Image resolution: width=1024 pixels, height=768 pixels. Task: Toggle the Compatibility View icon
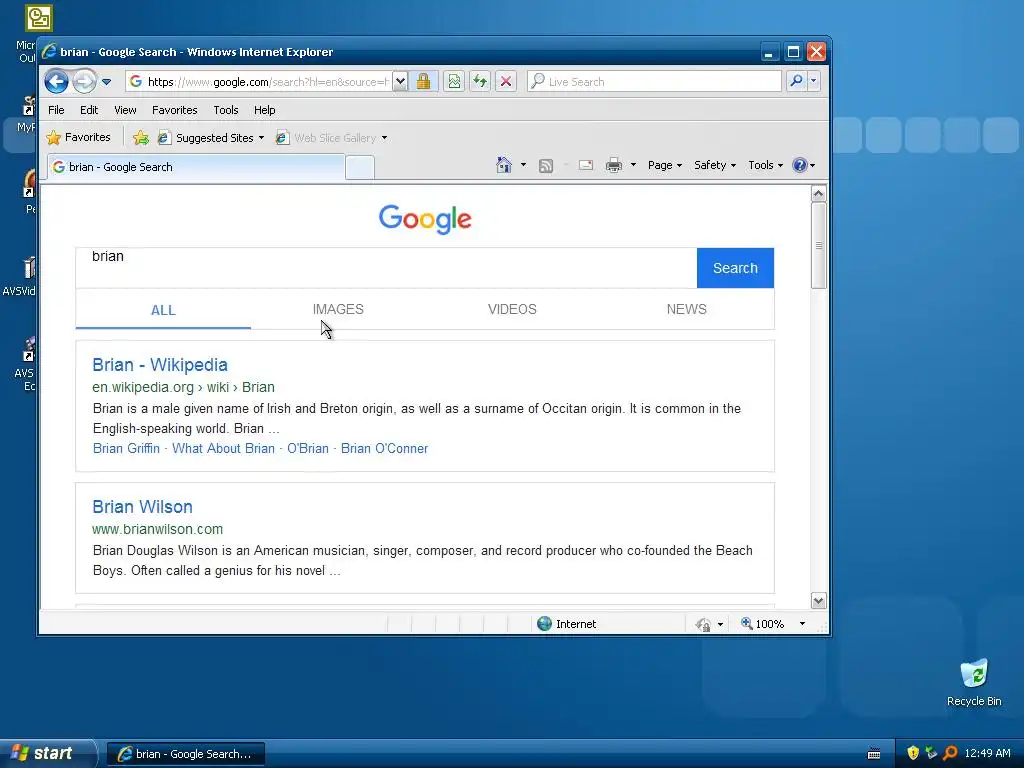point(454,82)
